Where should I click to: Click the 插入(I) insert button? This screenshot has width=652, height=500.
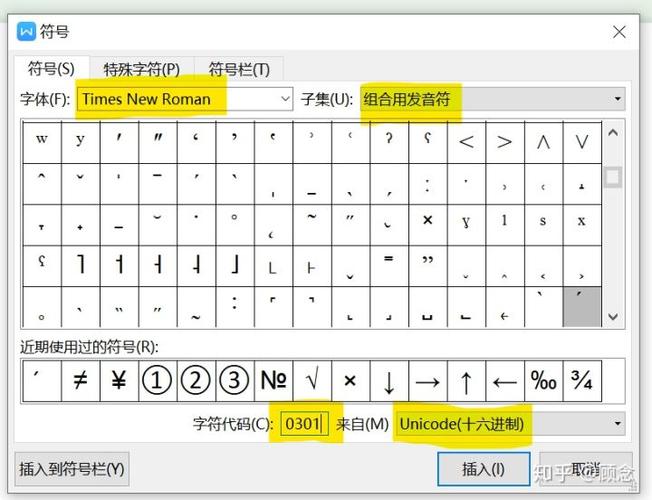[x=484, y=469]
